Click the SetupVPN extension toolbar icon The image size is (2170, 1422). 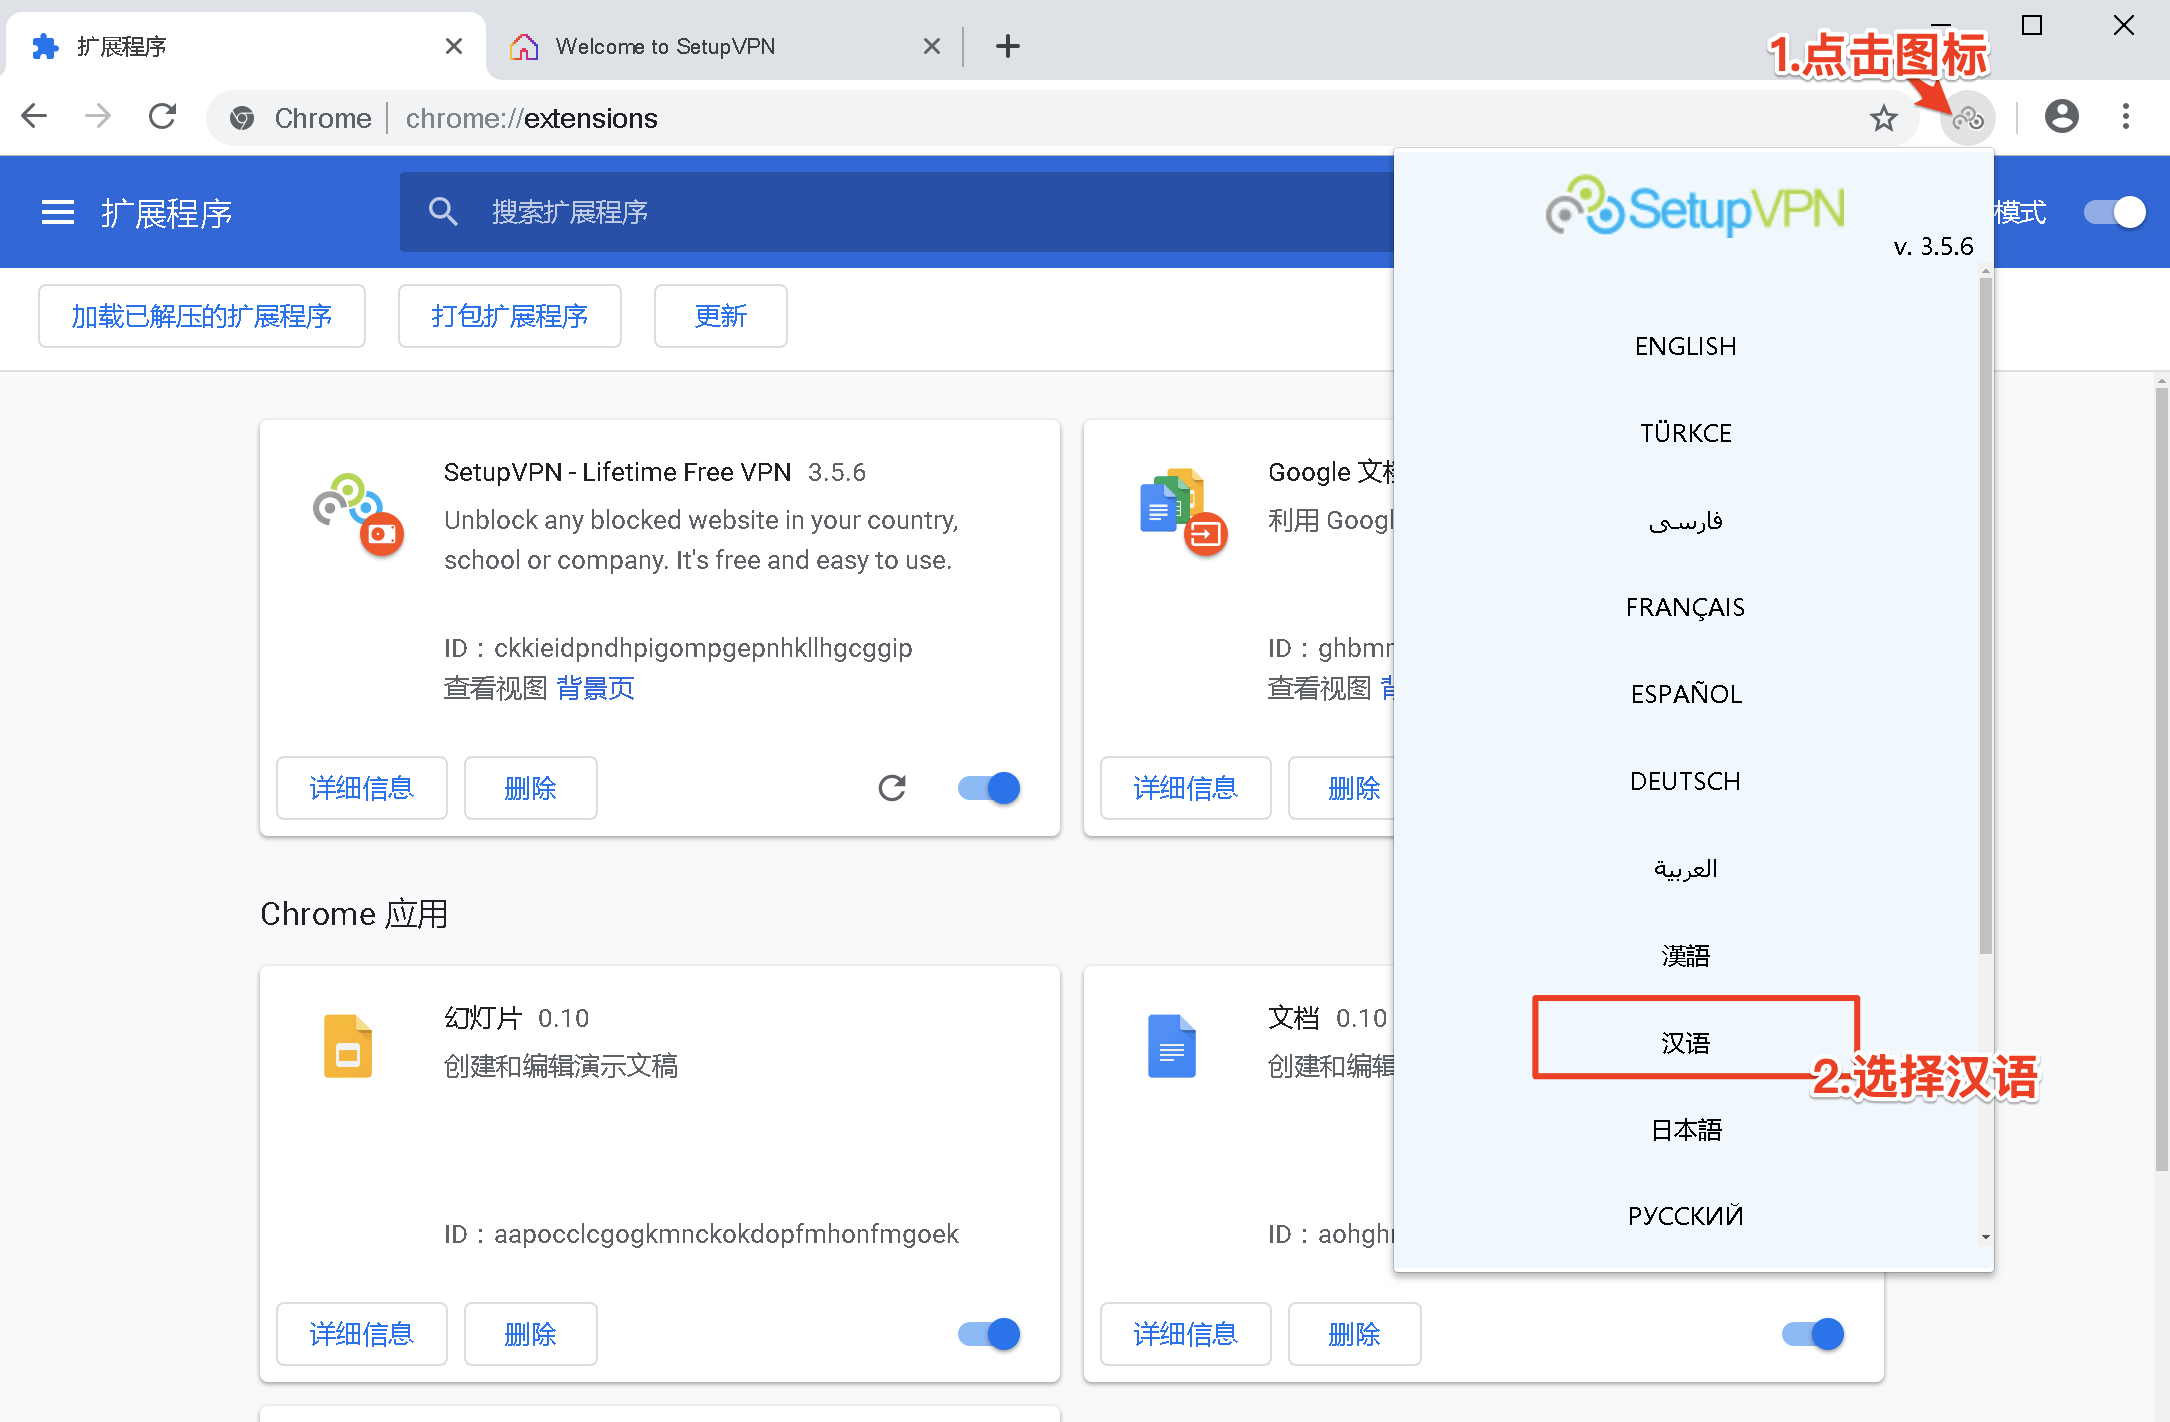1967,118
